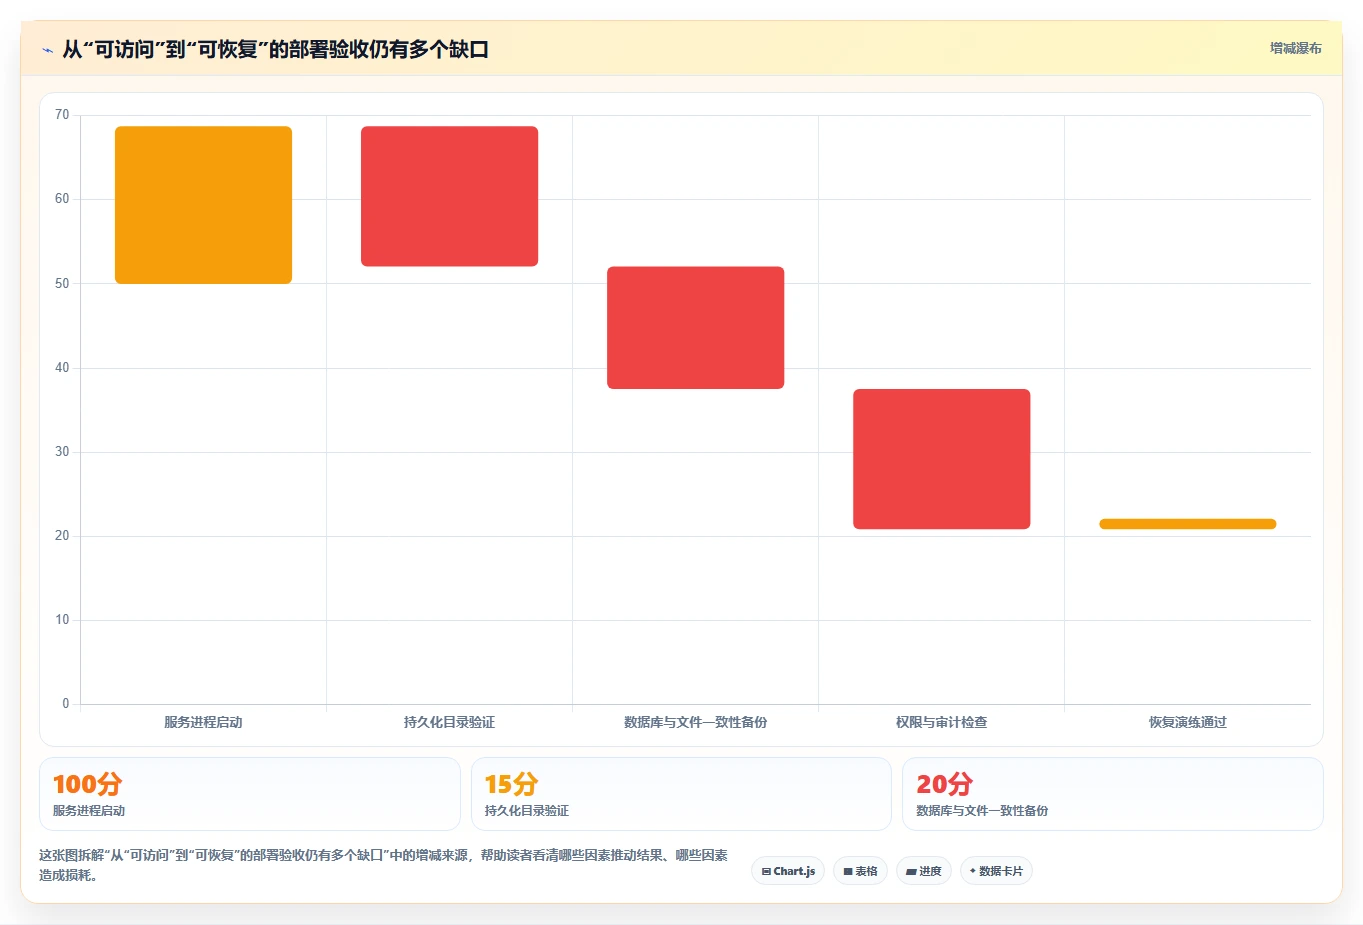The image size is (1363, 925).
Task: Click y-axis value 20
Action: pos(62,536)
